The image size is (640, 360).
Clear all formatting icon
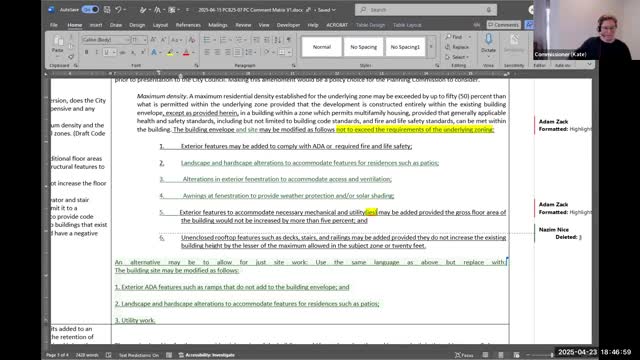[x=191, y=40]
